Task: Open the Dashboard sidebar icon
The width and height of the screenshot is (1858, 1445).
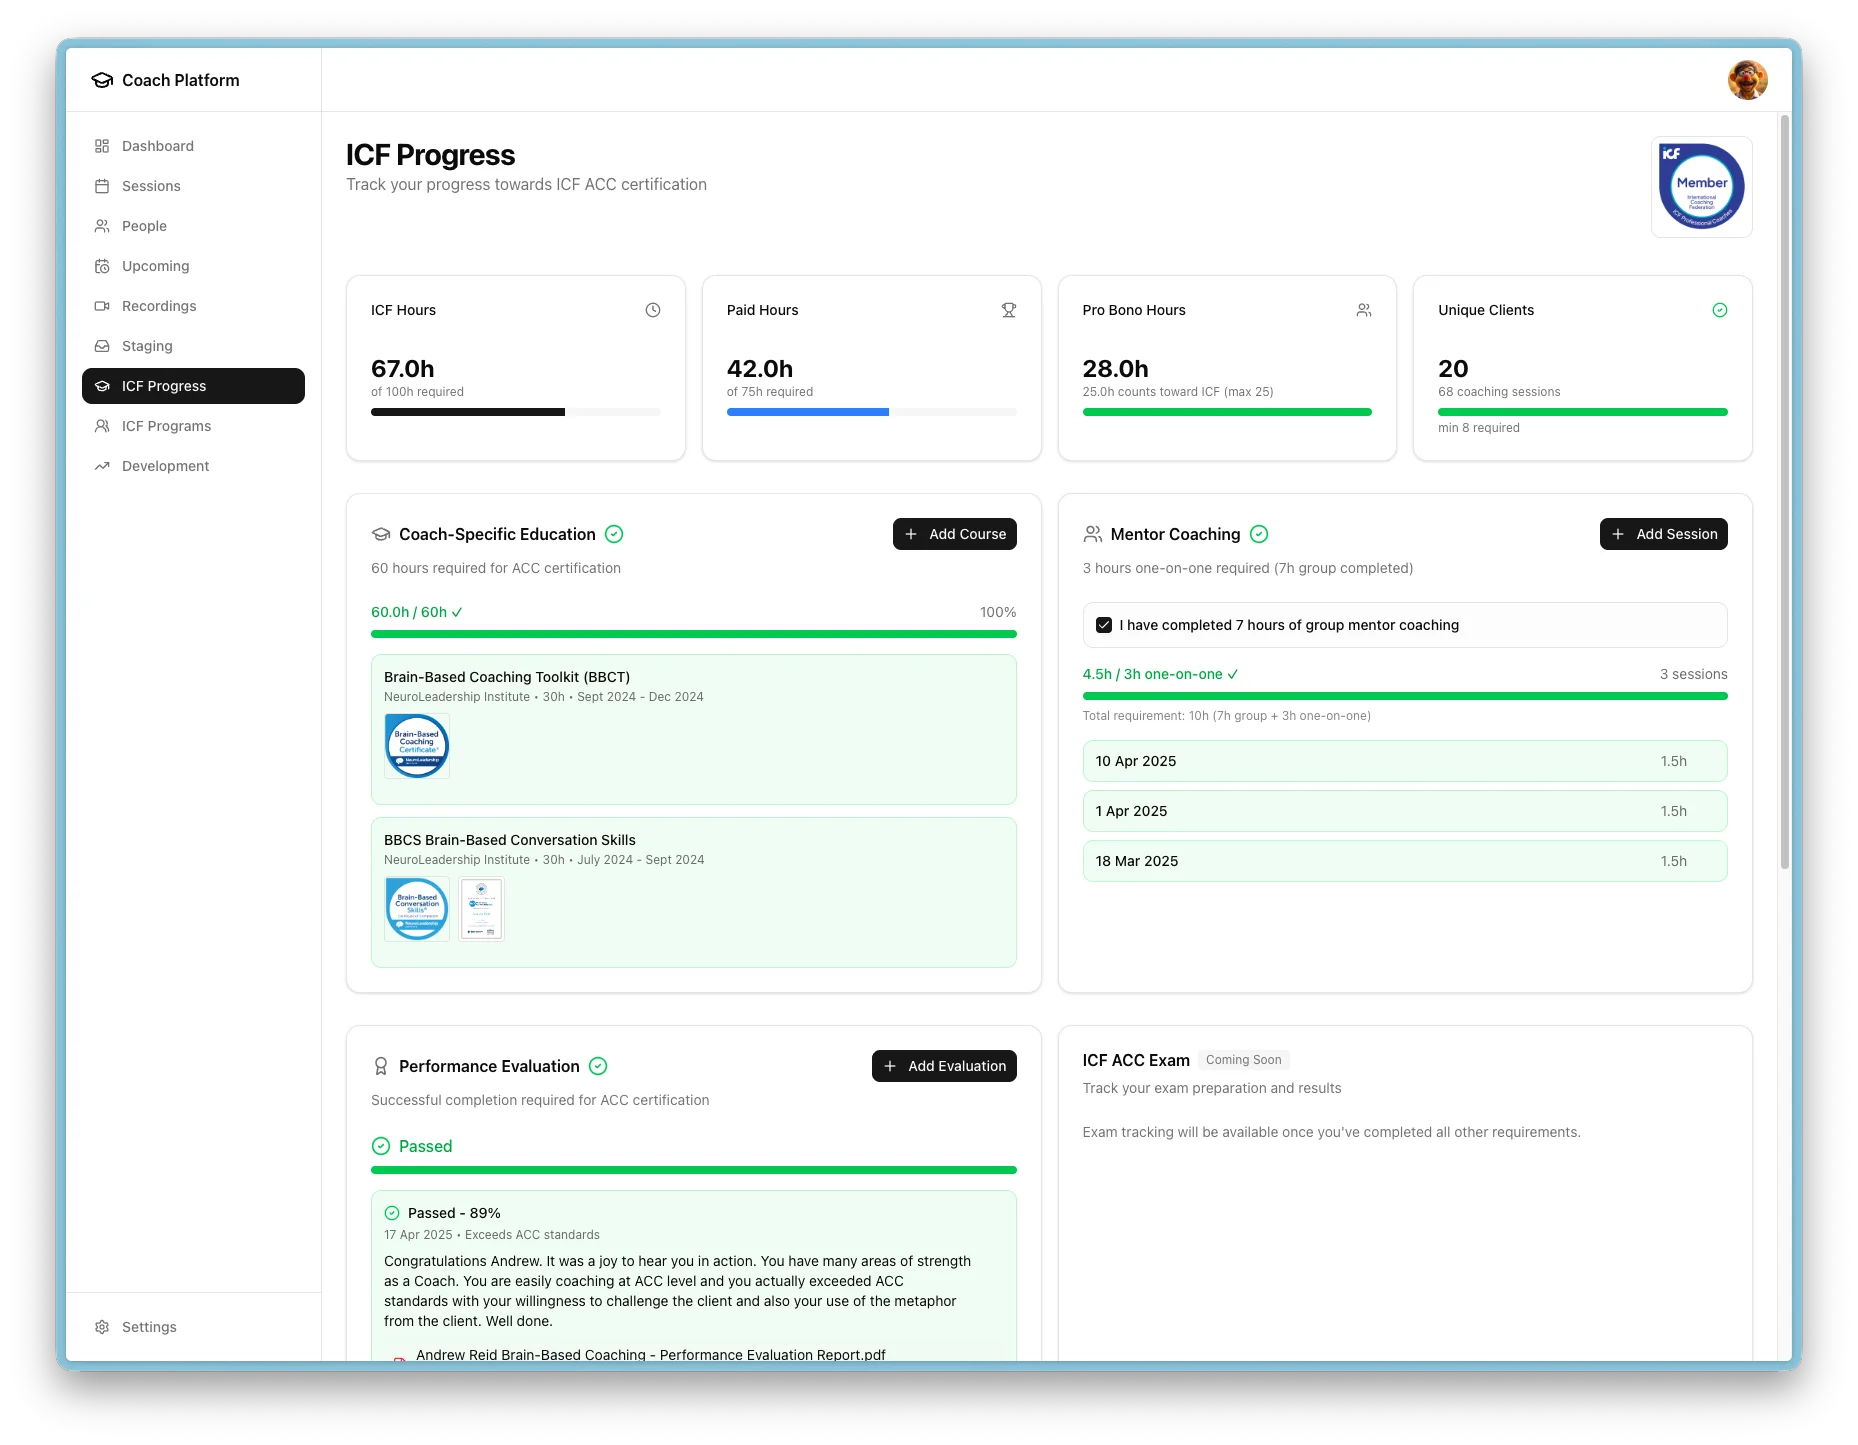Action: pyautogui.click(x=103, y=146)
